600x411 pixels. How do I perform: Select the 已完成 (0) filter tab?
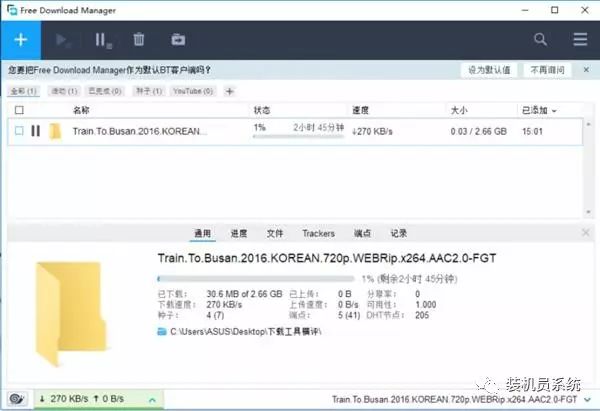coord(104,91)
